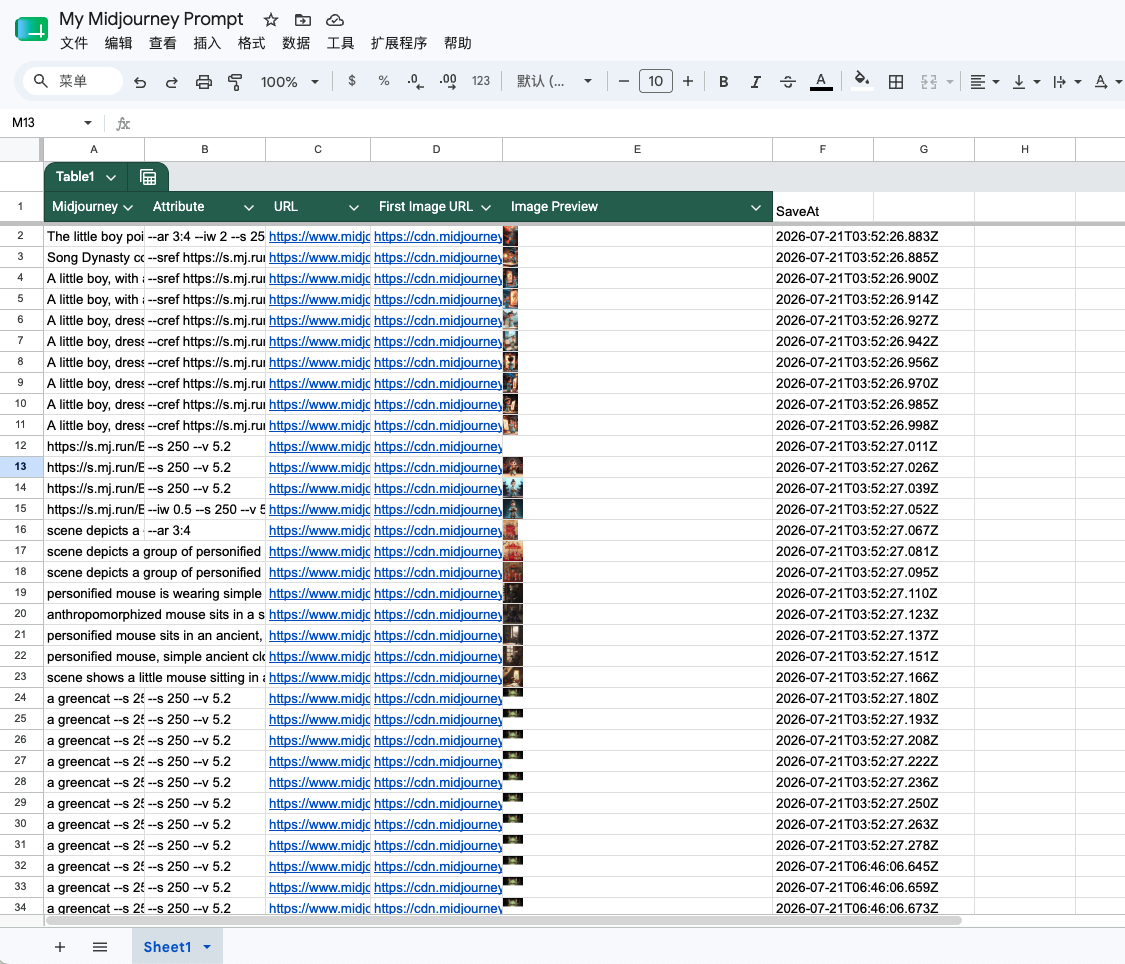Click the redo arrow
1125x964 pixels.
171,82
